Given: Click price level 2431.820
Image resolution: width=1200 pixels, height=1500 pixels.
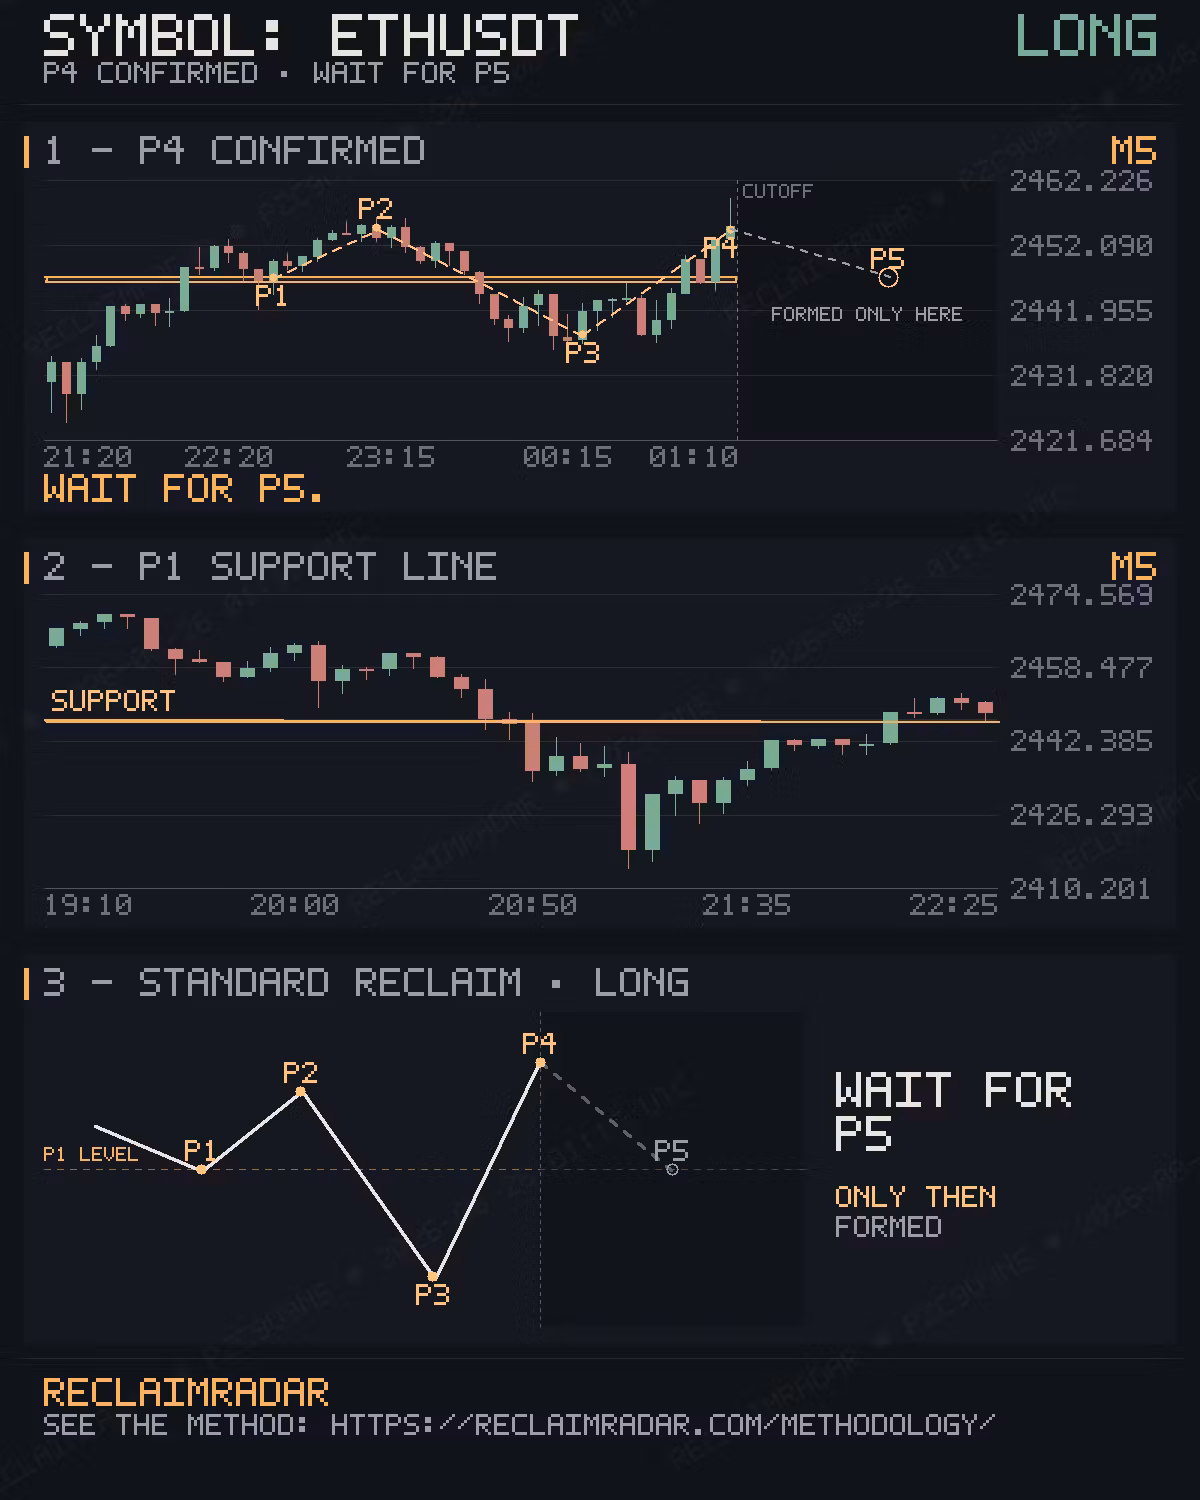Looking at the screenshot, I should point(1081,376).
